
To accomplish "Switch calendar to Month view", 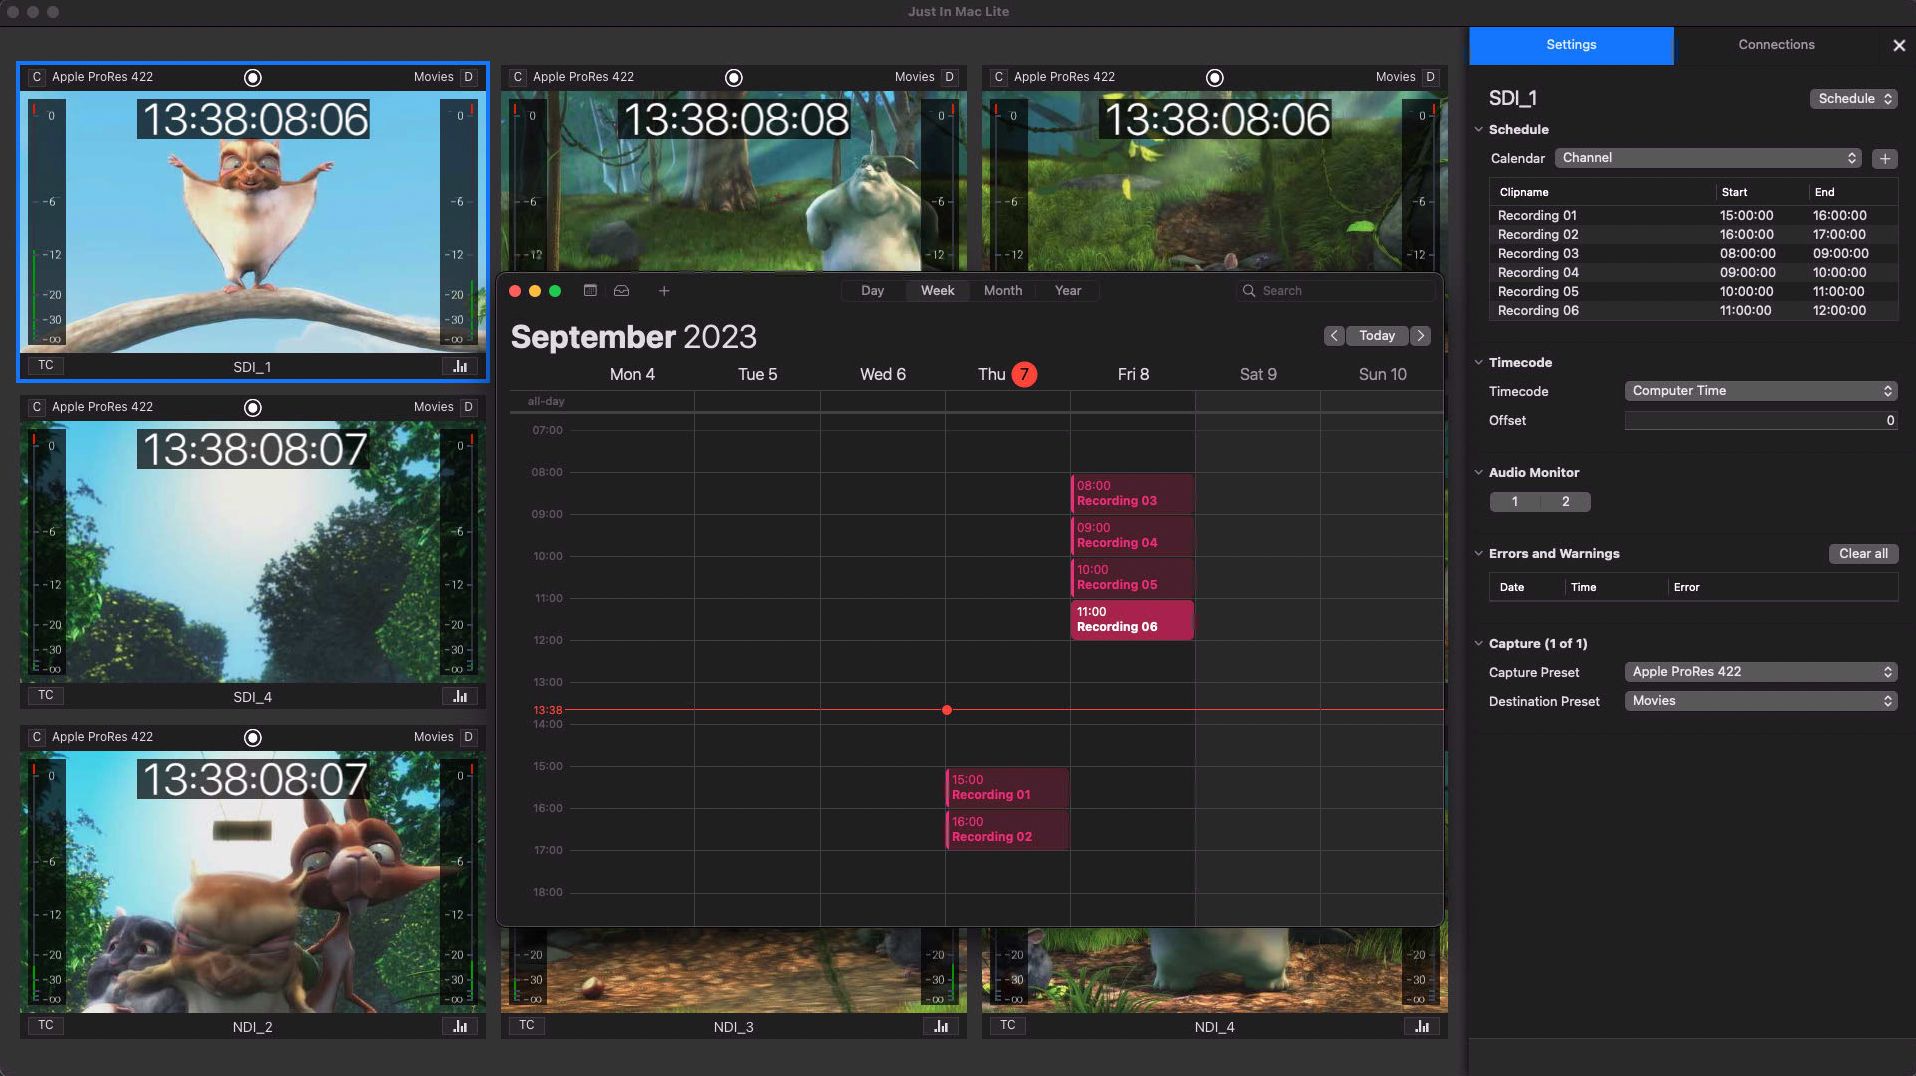I will pos(1002,291).
